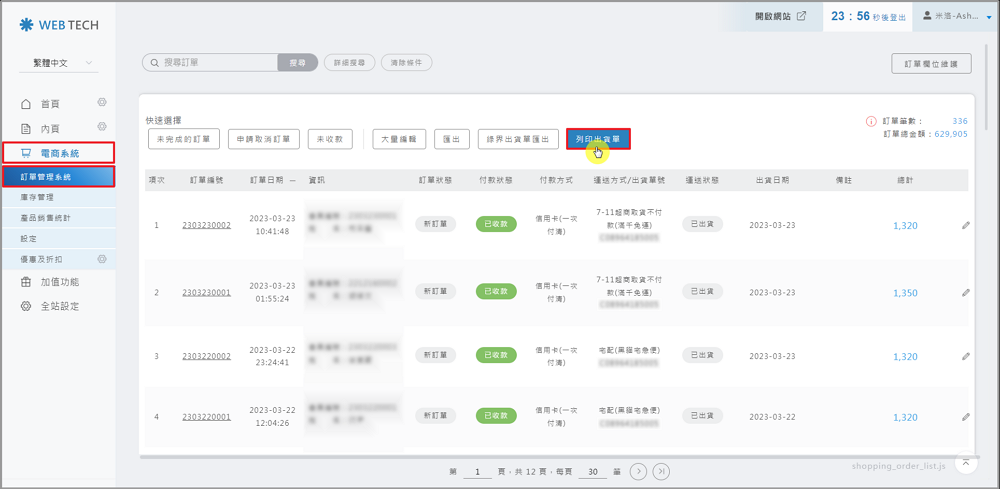Click the scroll-to-top arrow button
This screenshot has width=1000, height=489.
964,462
